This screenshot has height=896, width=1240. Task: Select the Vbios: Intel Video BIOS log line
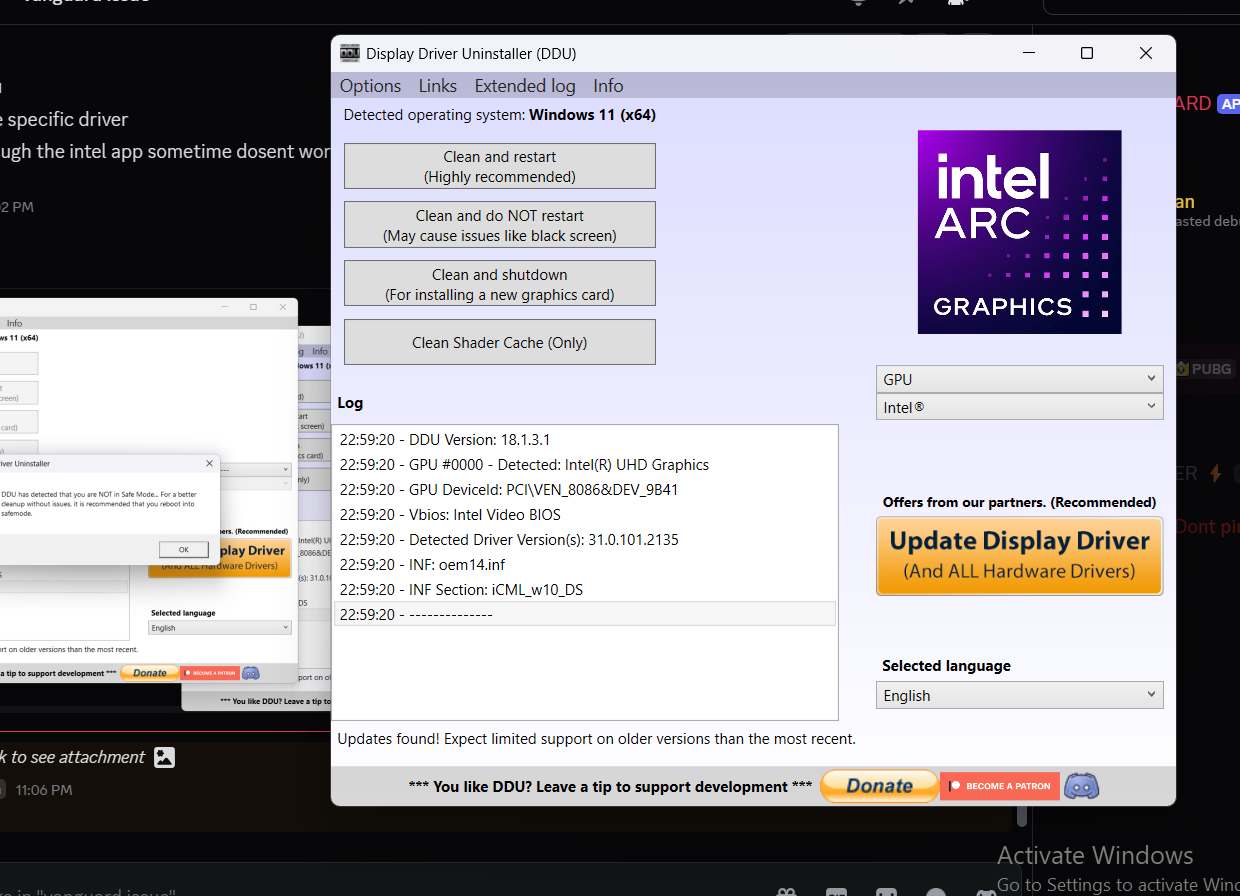[585, 514]
